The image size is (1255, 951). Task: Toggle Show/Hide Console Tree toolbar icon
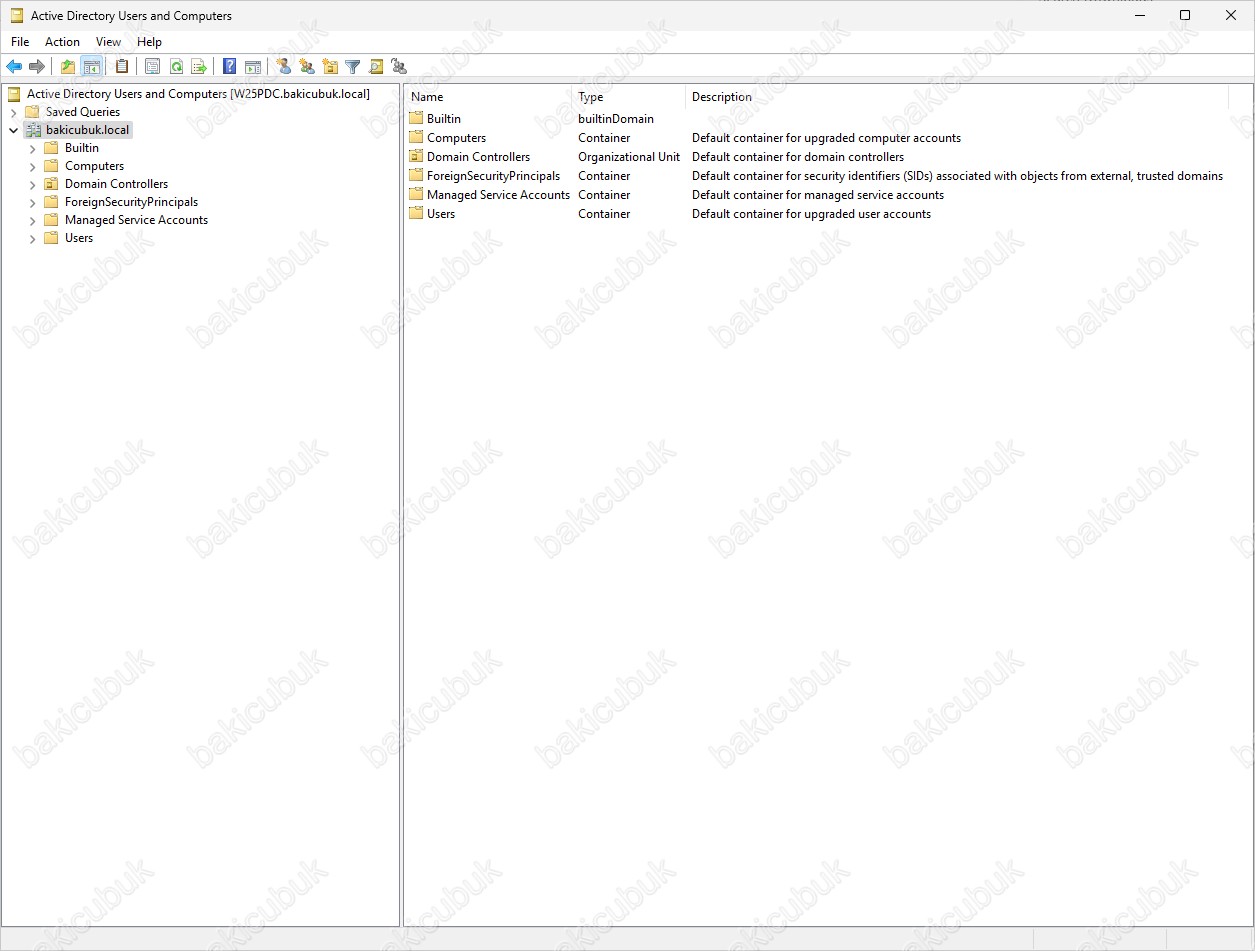(91, 67)
